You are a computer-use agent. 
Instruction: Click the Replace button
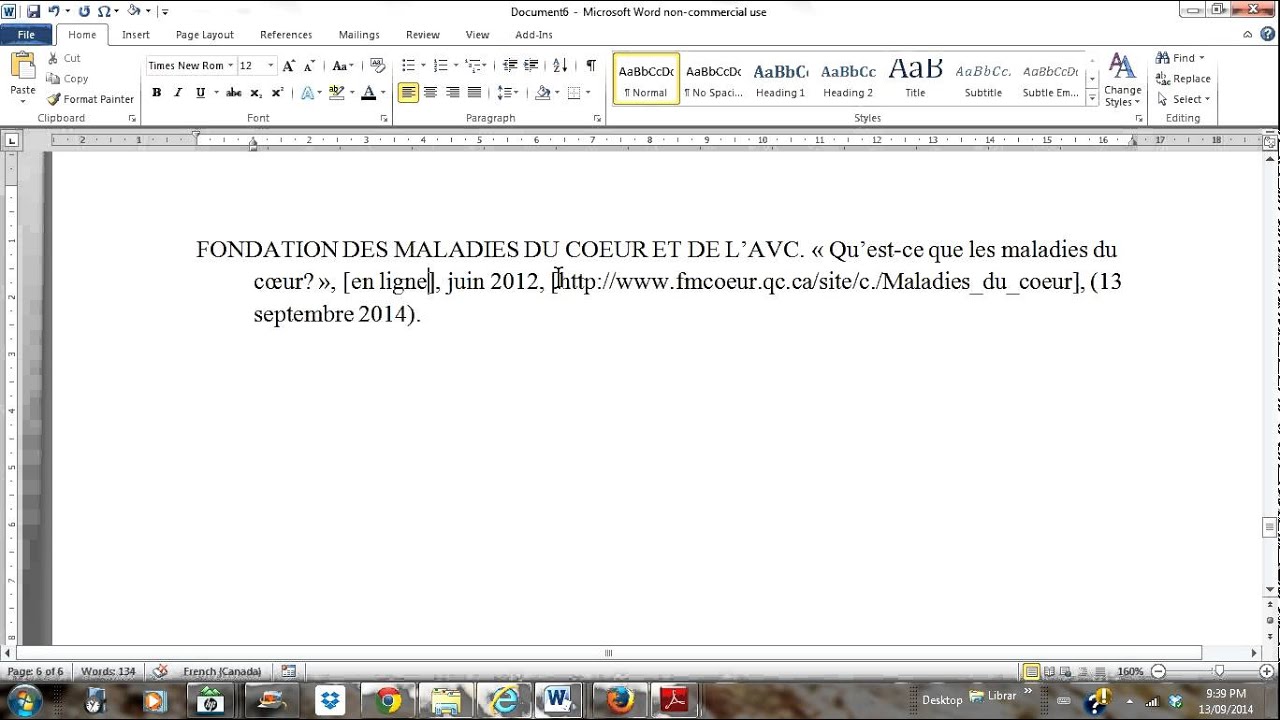[x=1183, y=79]
